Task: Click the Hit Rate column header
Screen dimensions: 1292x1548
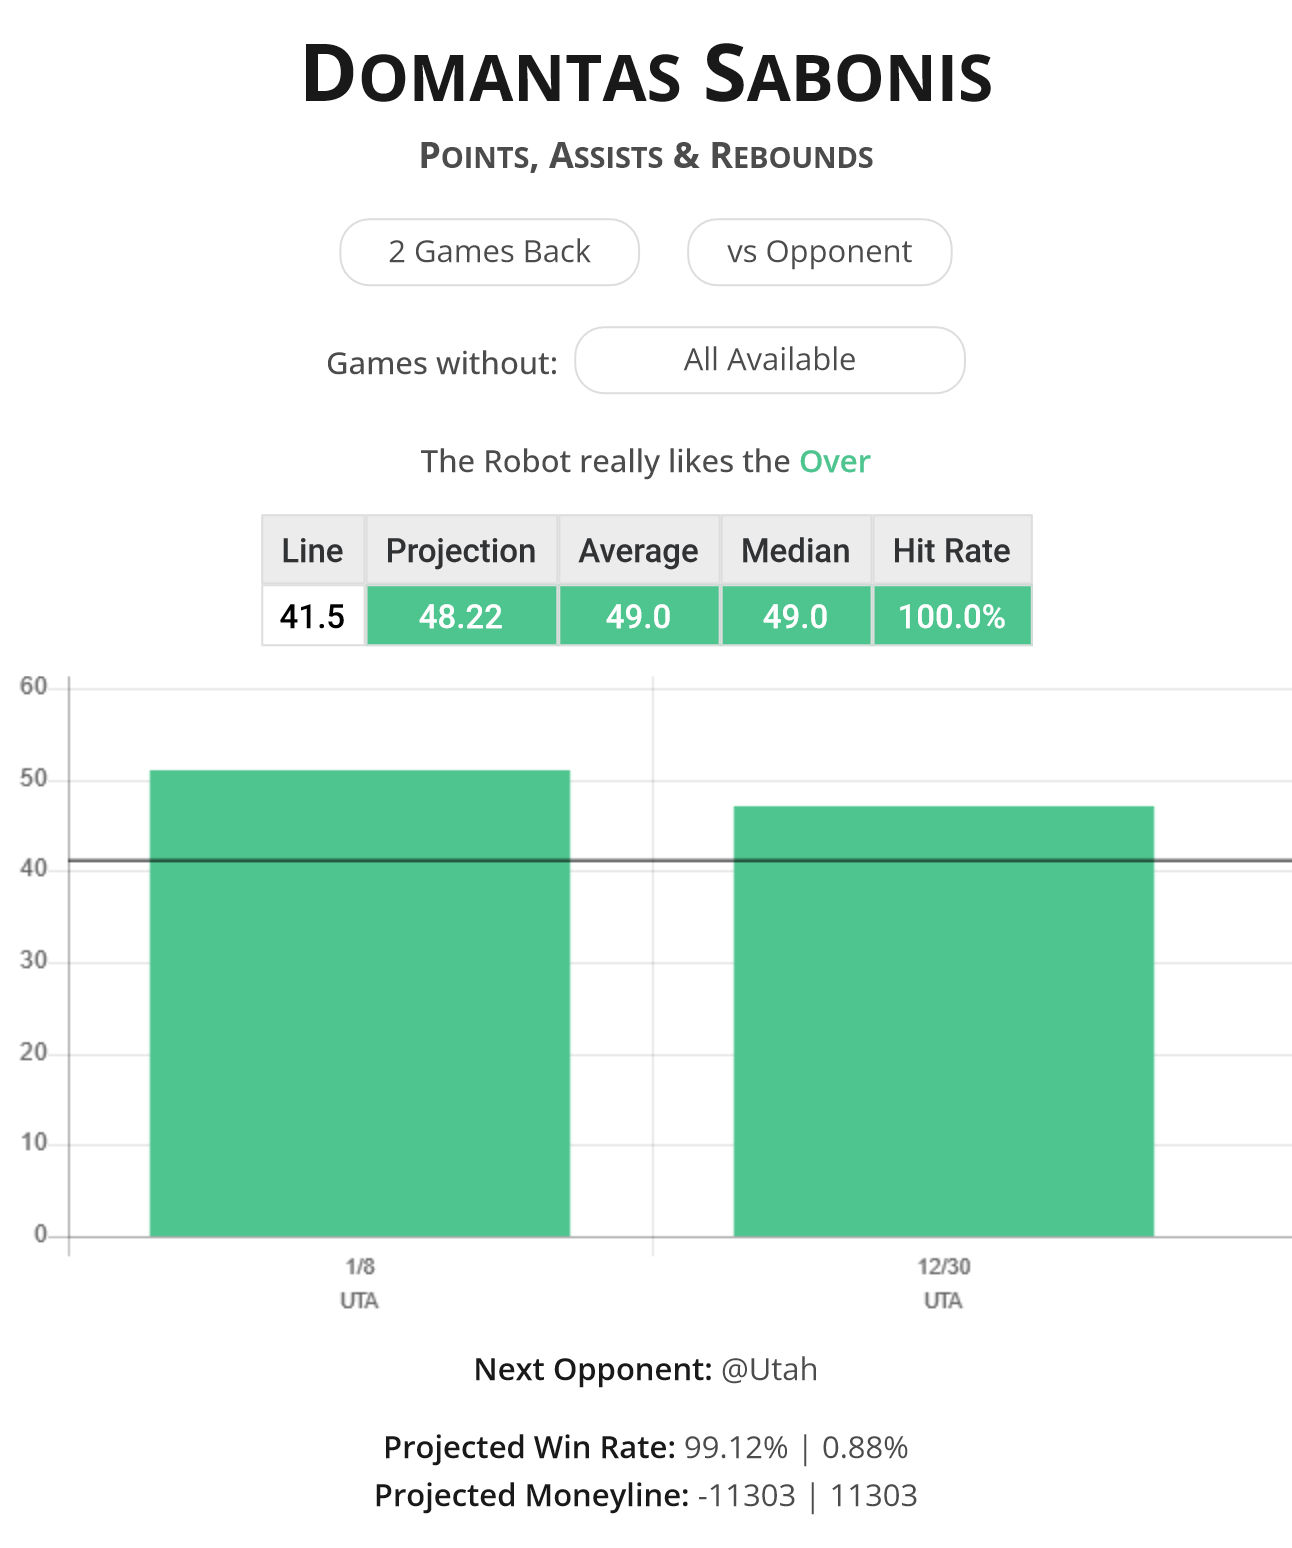Action: click(952, 550)
